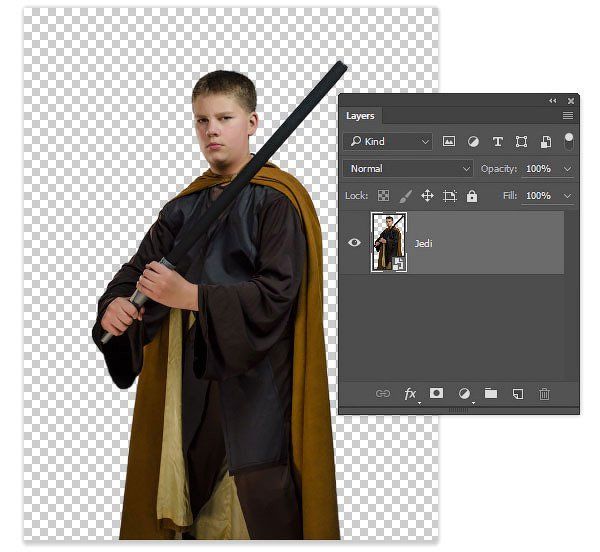The width and height of the screenshot is (600, 552).
Task: Click the Opacity: label
Action: tap(499, 169)
